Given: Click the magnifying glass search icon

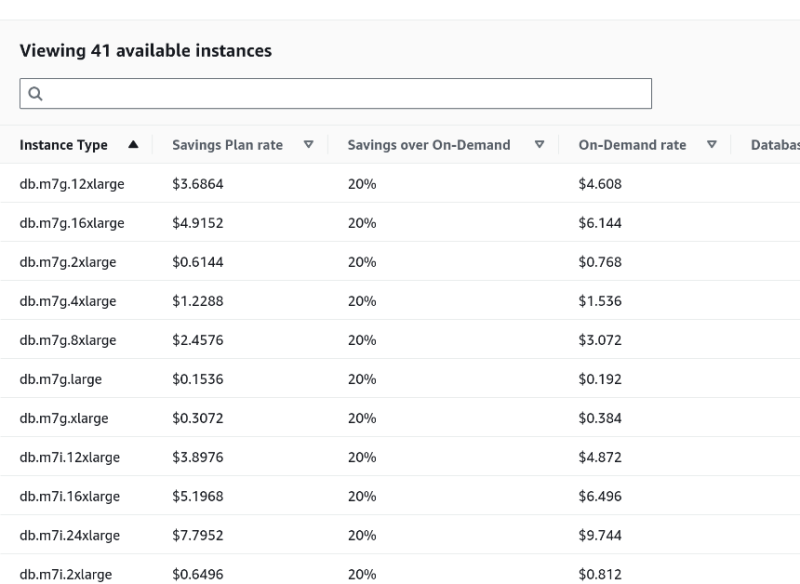Looking at the screenshot, I should [35, 94].
